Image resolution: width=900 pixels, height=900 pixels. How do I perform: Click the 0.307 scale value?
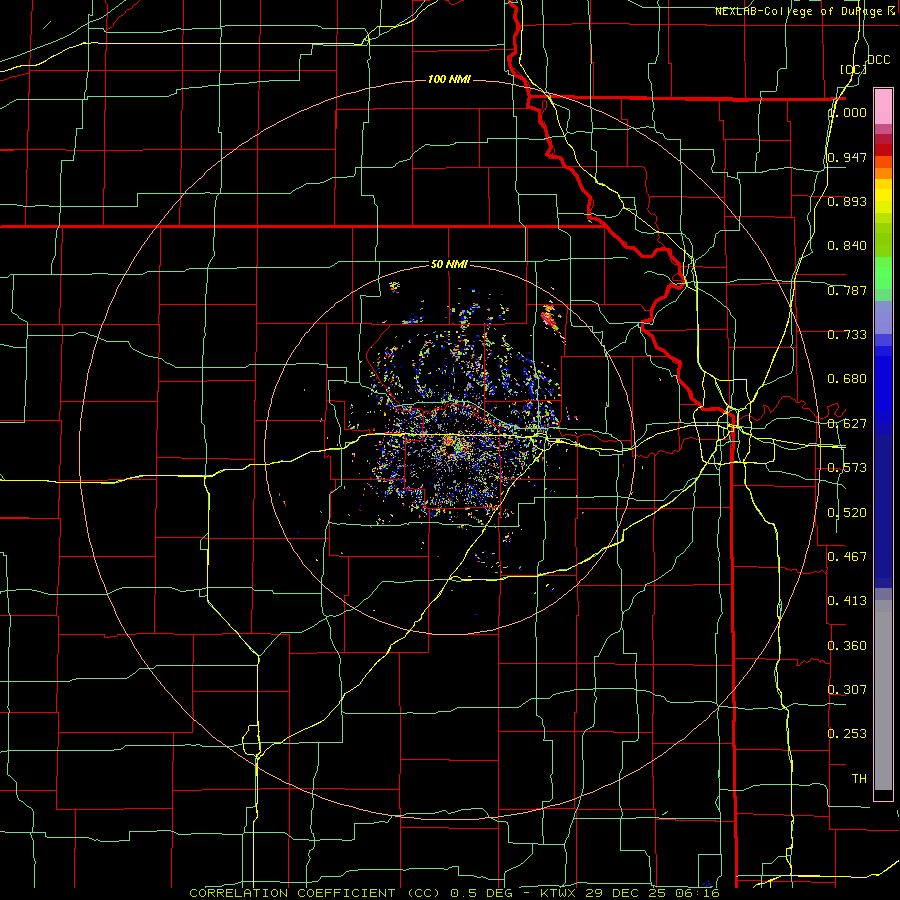pyautogui.click(x=847, y=690)
